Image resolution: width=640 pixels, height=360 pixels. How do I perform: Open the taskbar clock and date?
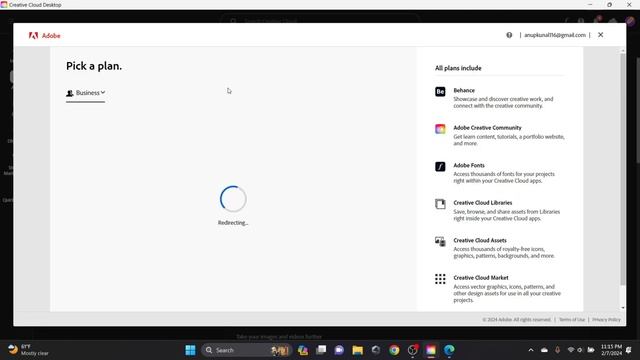coord(611,350)
